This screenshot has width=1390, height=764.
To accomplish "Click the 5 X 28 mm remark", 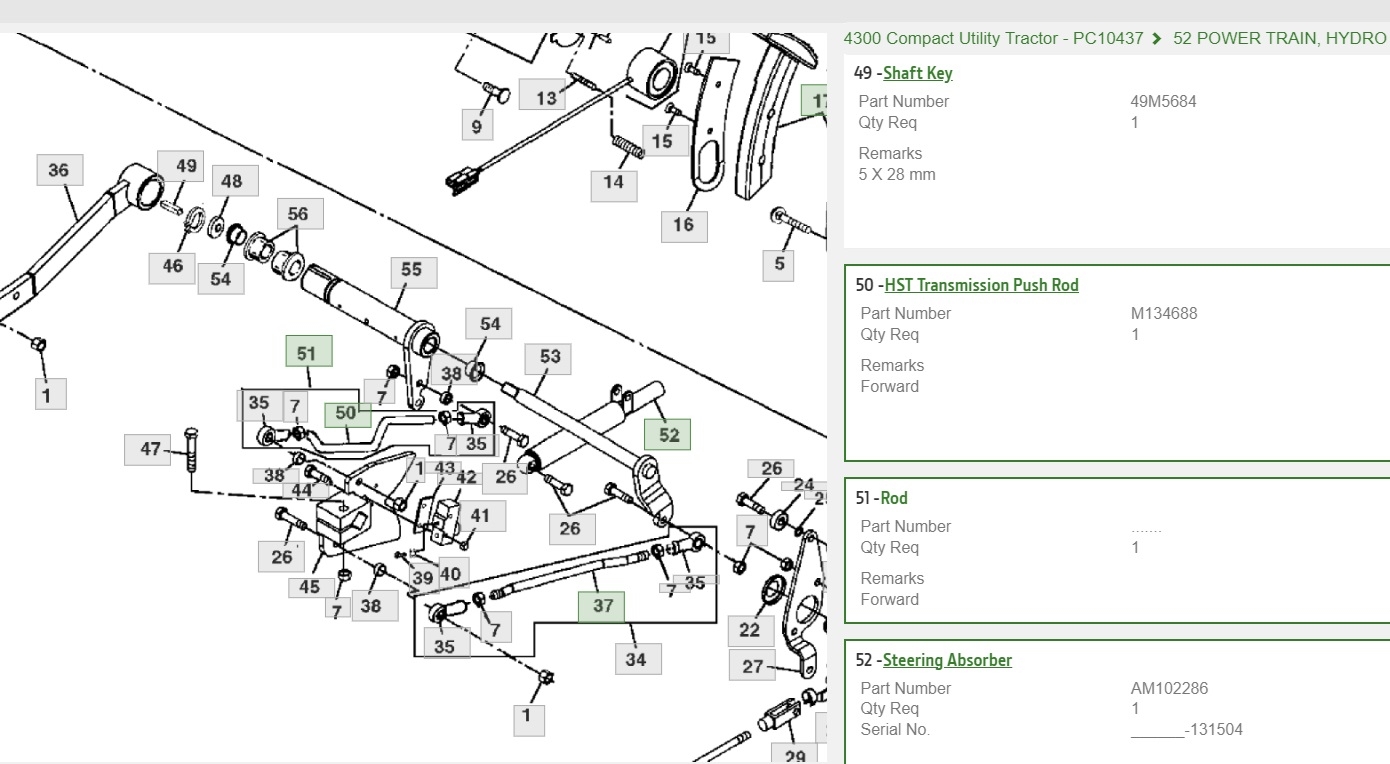I will [x=897, y=174].
